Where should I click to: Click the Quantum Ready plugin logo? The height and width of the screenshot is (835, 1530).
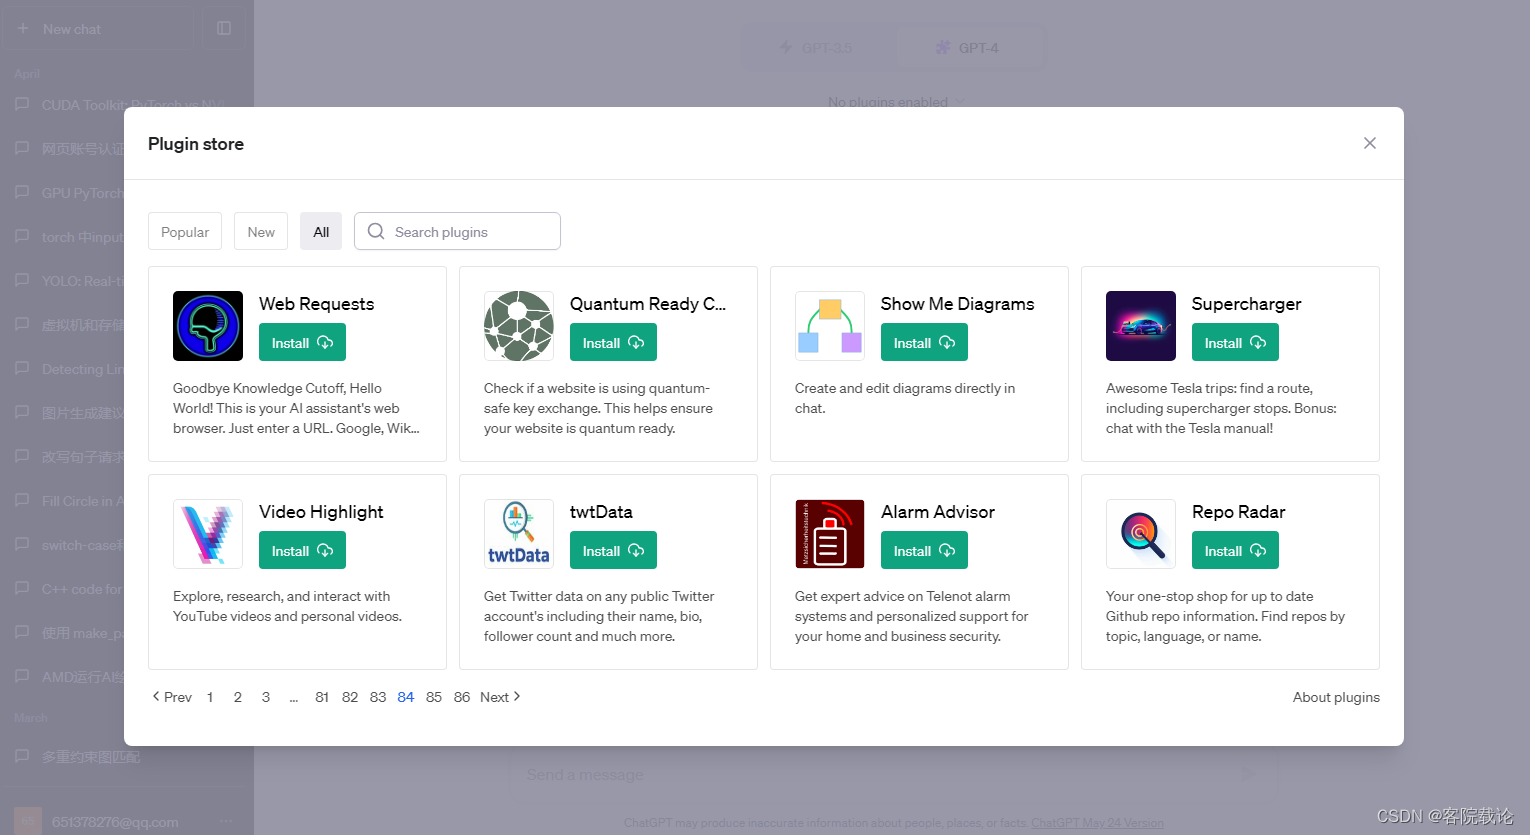pos(519,326)
